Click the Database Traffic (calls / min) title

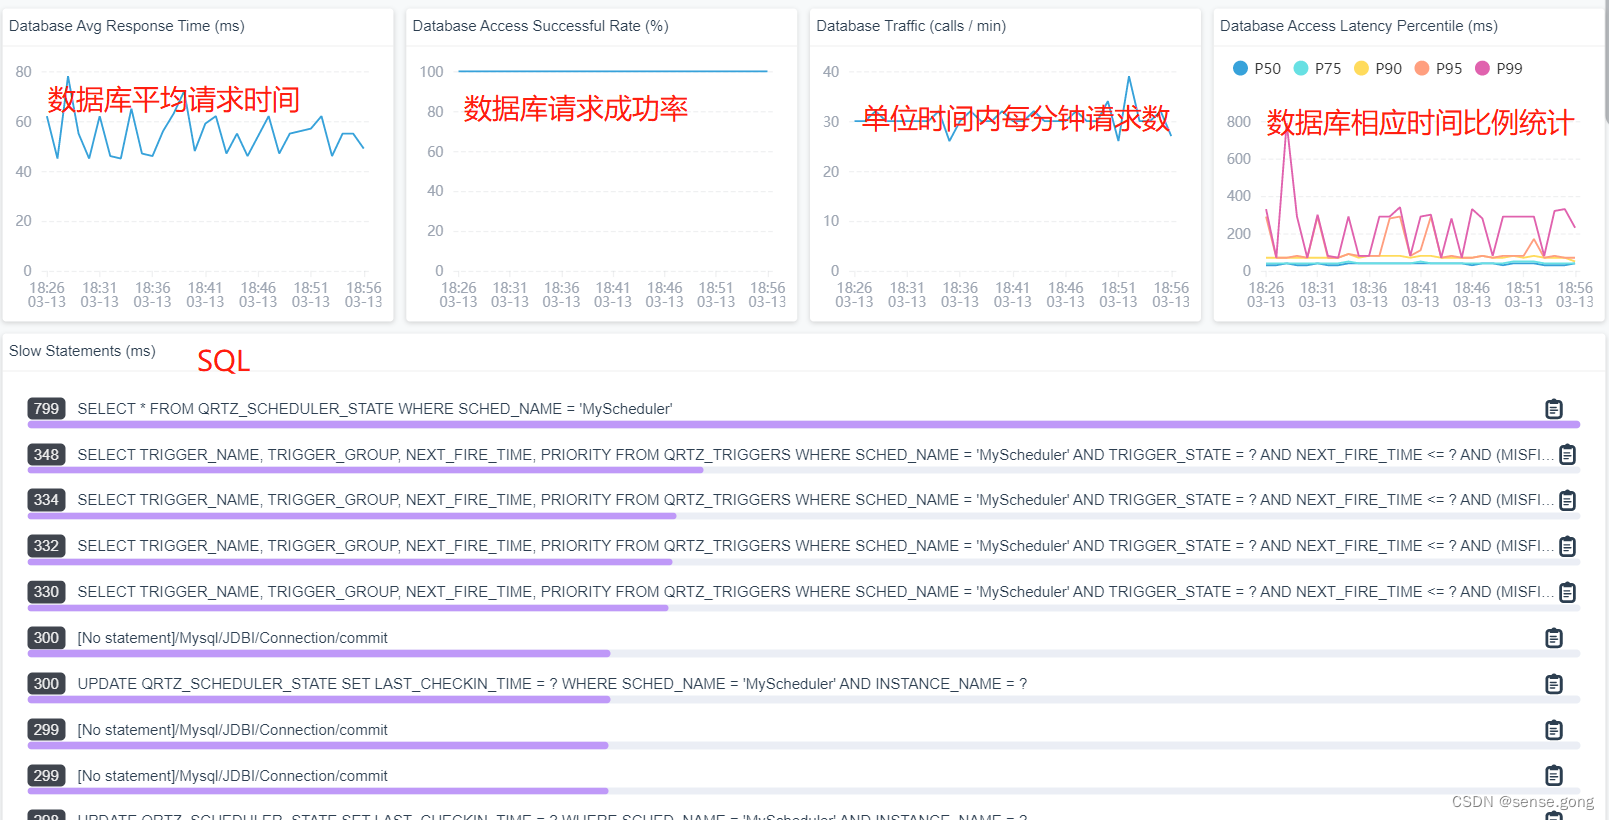point(911,26)
